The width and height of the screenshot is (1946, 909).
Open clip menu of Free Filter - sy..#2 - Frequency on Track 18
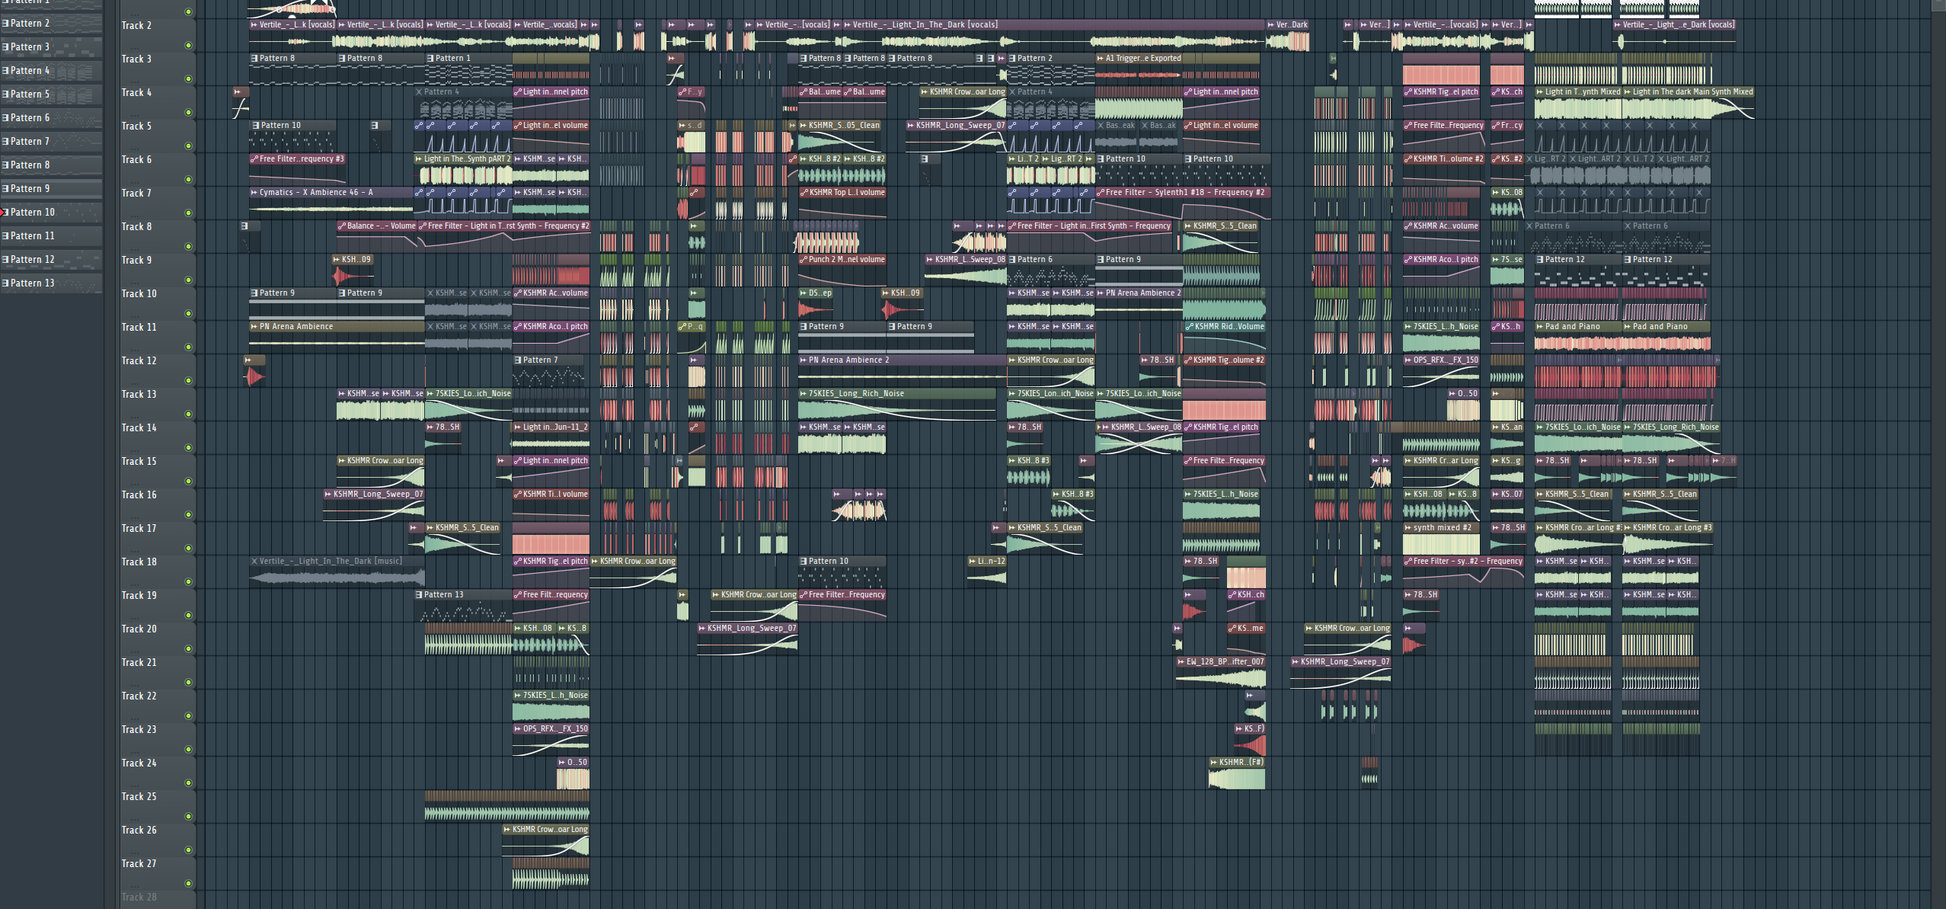(1407, 561)
